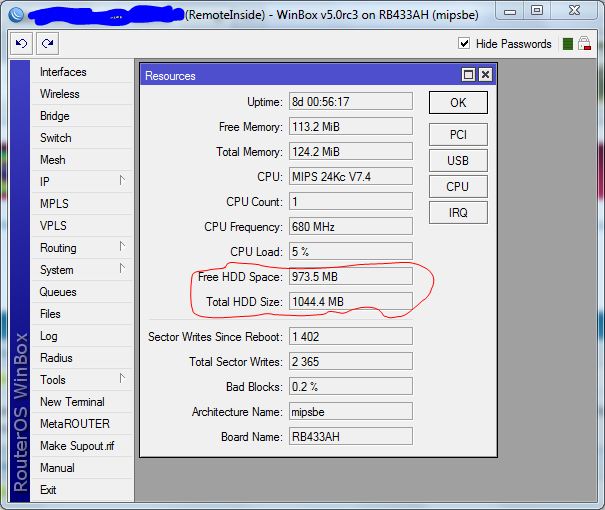Click the "Sector Writes Since Reboot:" label
605x510 pixels.
pos(215,337)
